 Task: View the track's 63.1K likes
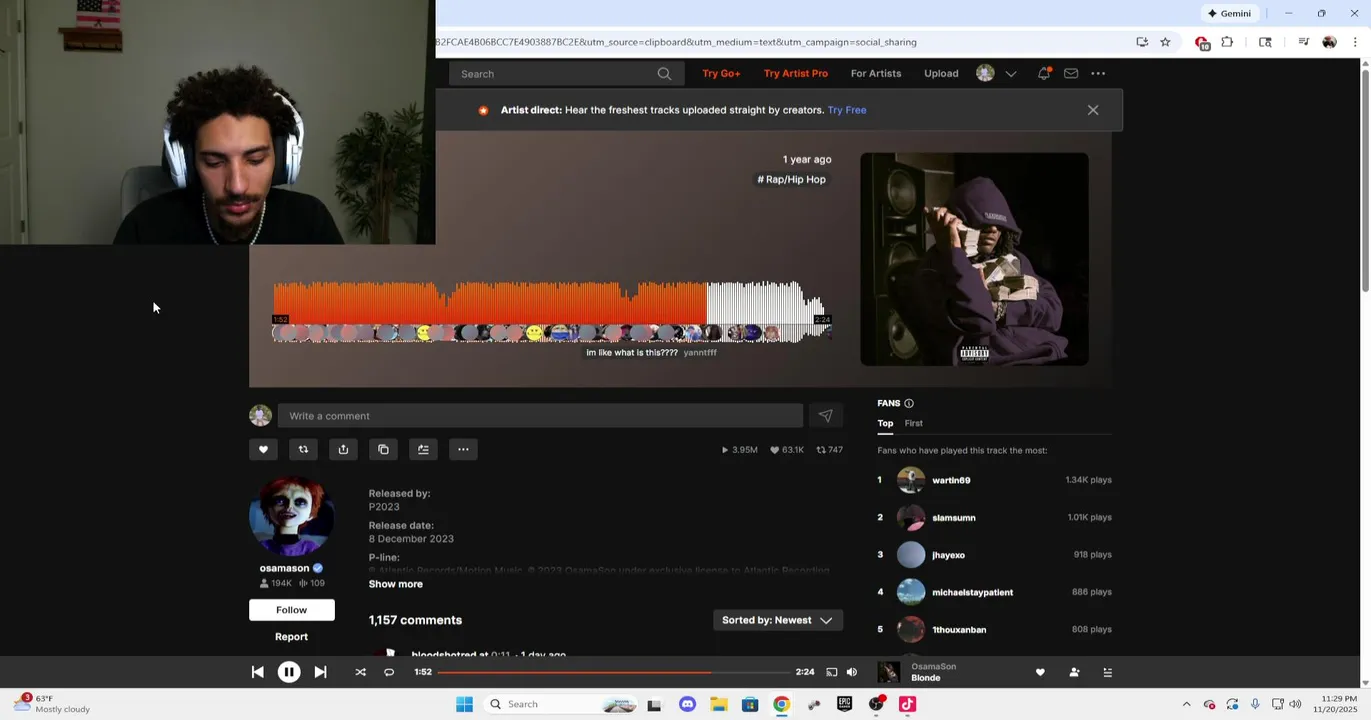pos(787,450)
